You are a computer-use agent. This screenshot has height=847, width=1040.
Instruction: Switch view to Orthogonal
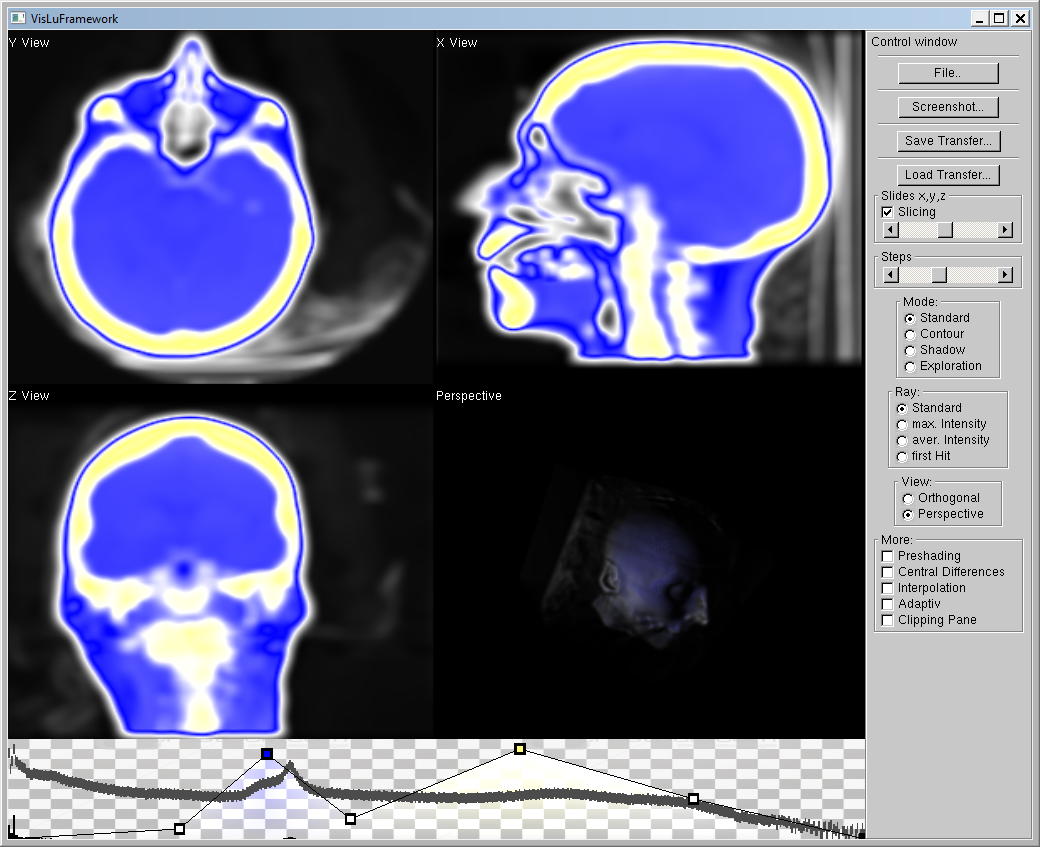tap(909, 498)
